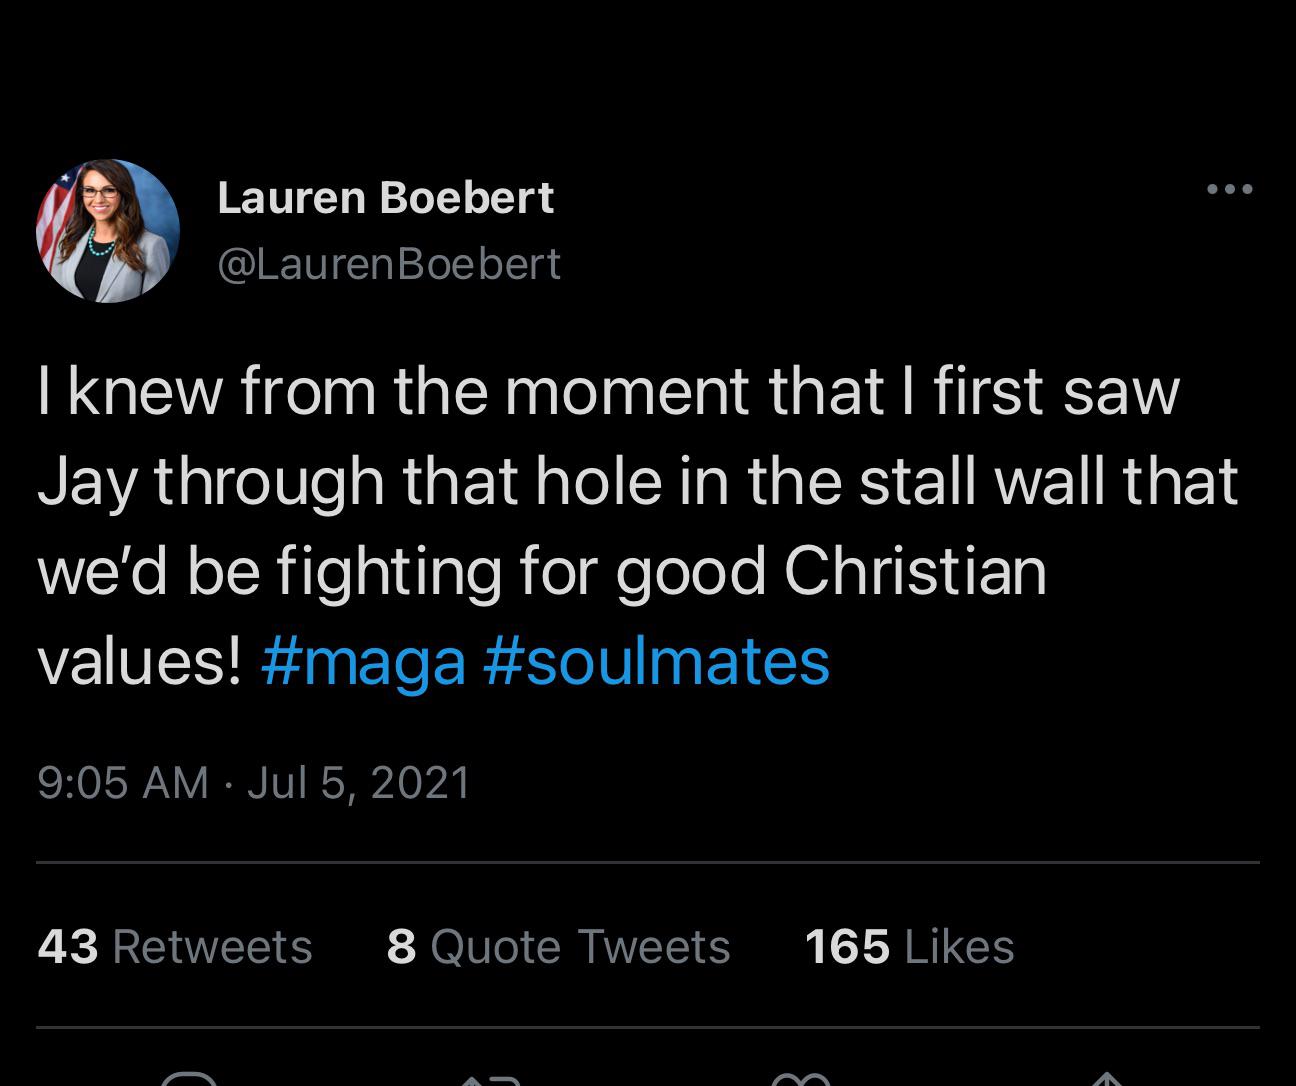Tap the share arrow icon
Screen dimensions: 1296x1086
[x=1106, y=1079]
